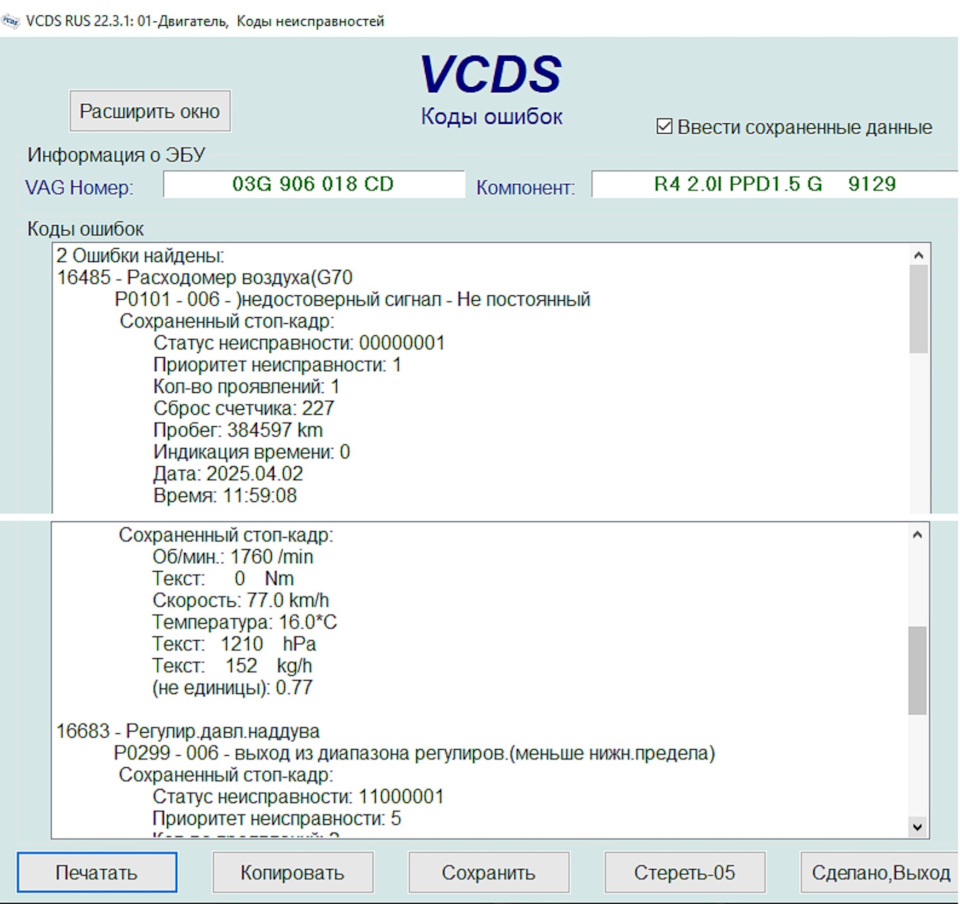The image size is (960, 904).
Task: Select 'Статус неисправности: 00000001' line
Action: coord(299,343)
